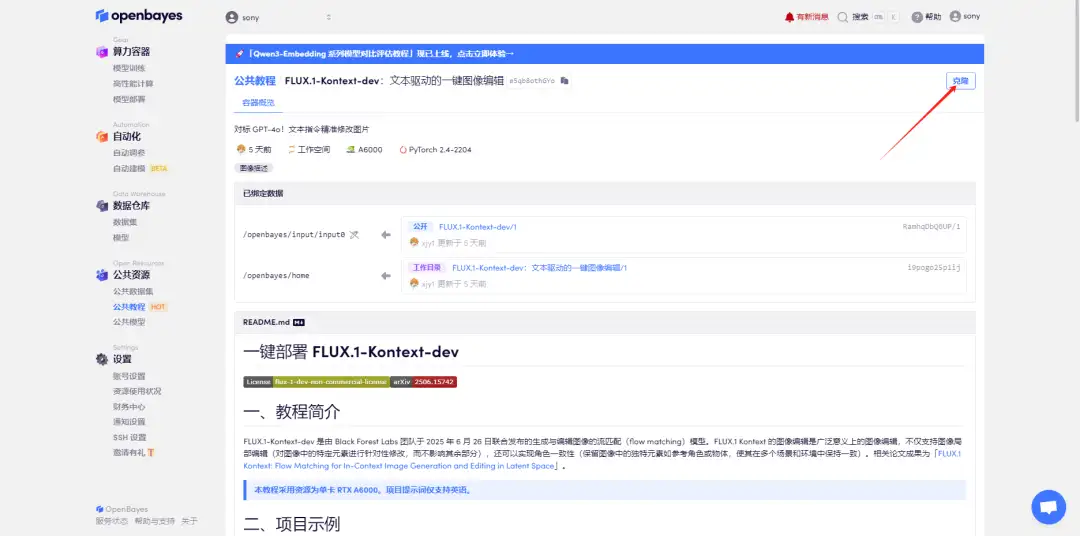
Task: Open 高性能计算 in the sidebar
Action: coord(133,83)
